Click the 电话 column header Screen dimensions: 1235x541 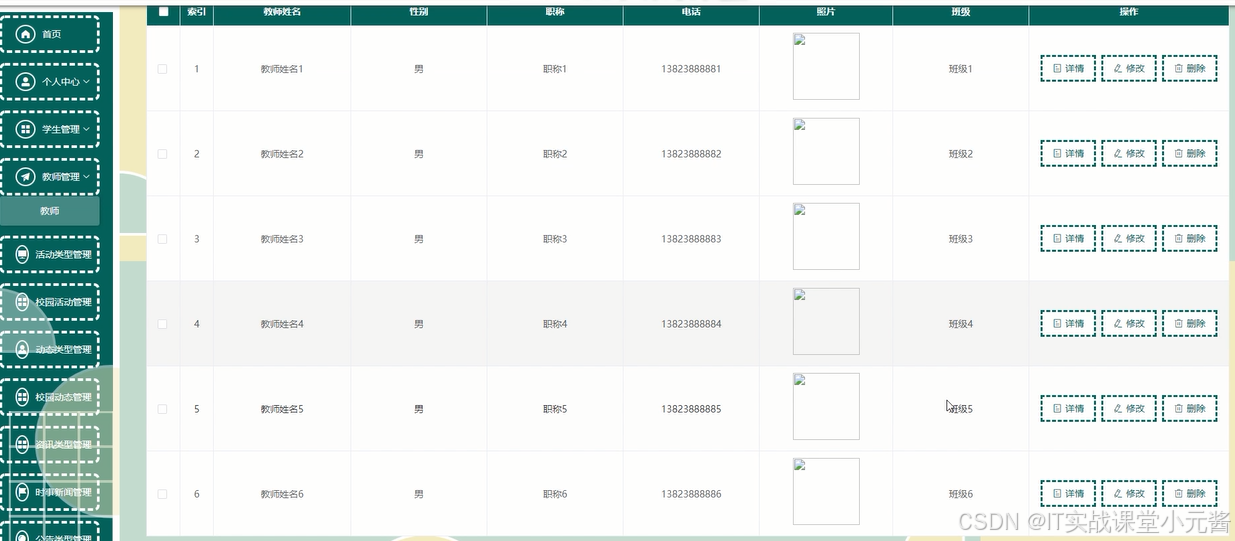[691, 12]
